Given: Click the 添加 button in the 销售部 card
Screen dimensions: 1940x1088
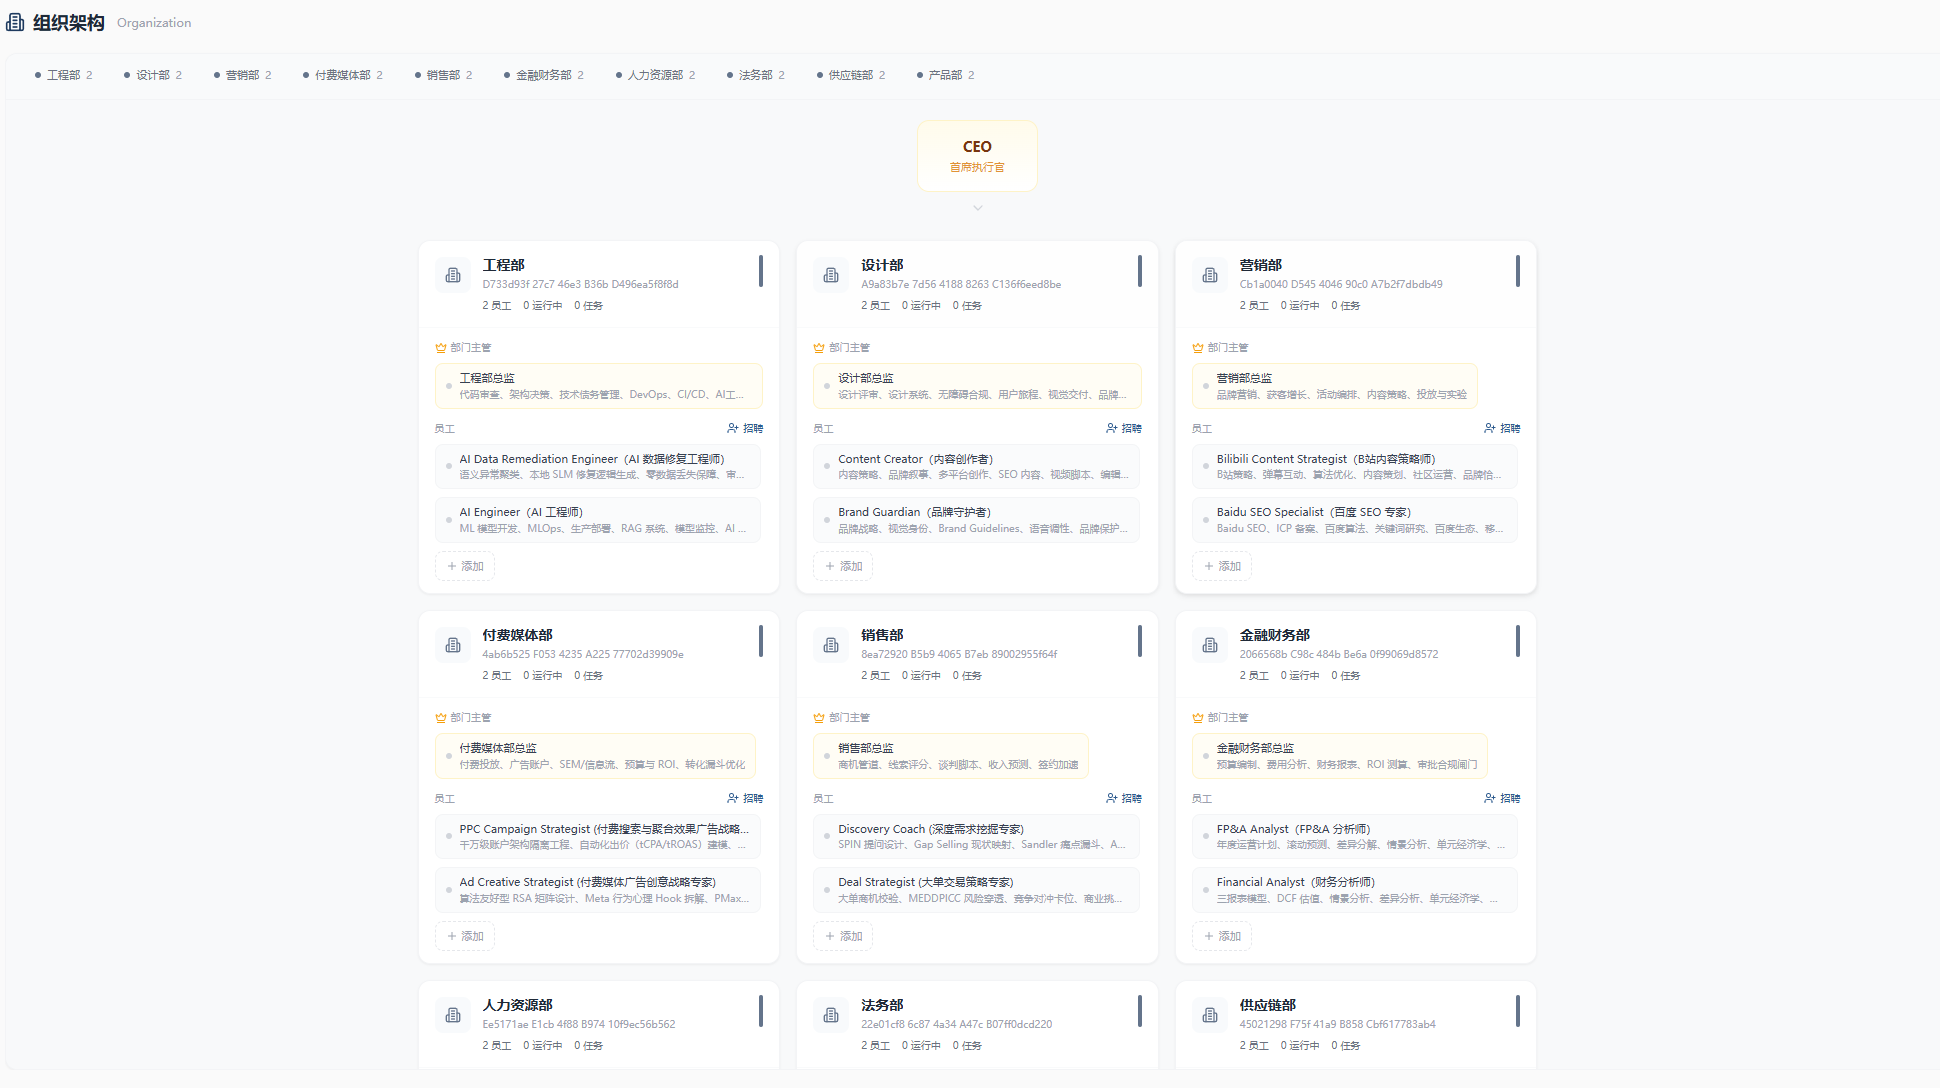Looking at the screenshot, I should tap(843, 936).
